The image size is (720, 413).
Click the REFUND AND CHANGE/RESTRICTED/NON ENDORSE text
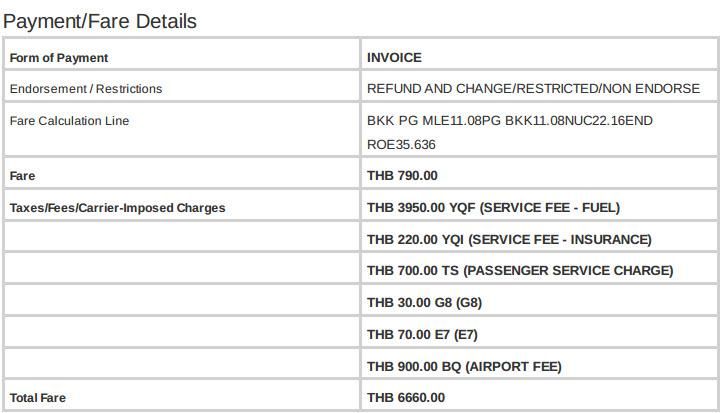(x=534, y=88)
